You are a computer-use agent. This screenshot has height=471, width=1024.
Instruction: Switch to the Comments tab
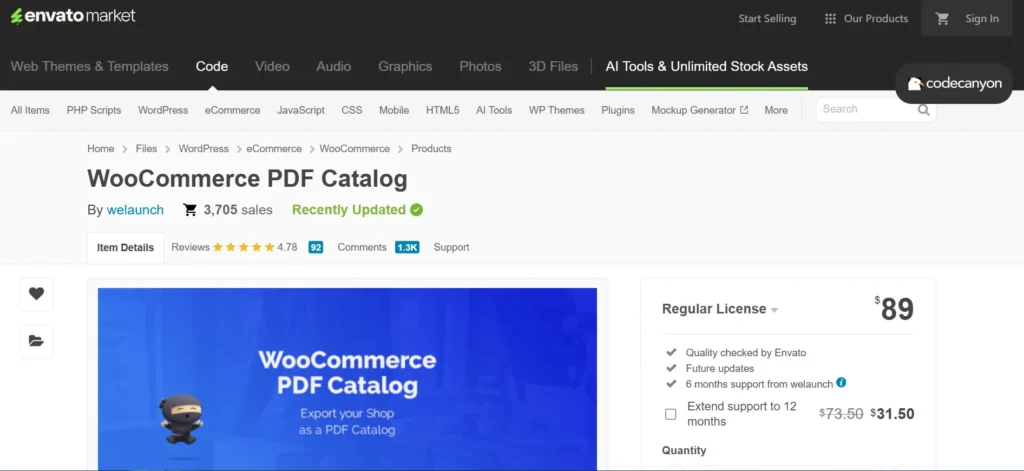pos(362,247)
